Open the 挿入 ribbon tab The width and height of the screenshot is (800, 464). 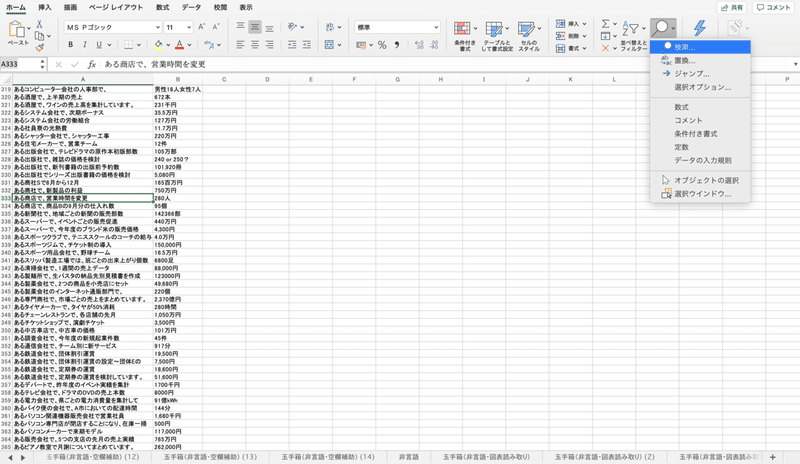pos(45,8)
